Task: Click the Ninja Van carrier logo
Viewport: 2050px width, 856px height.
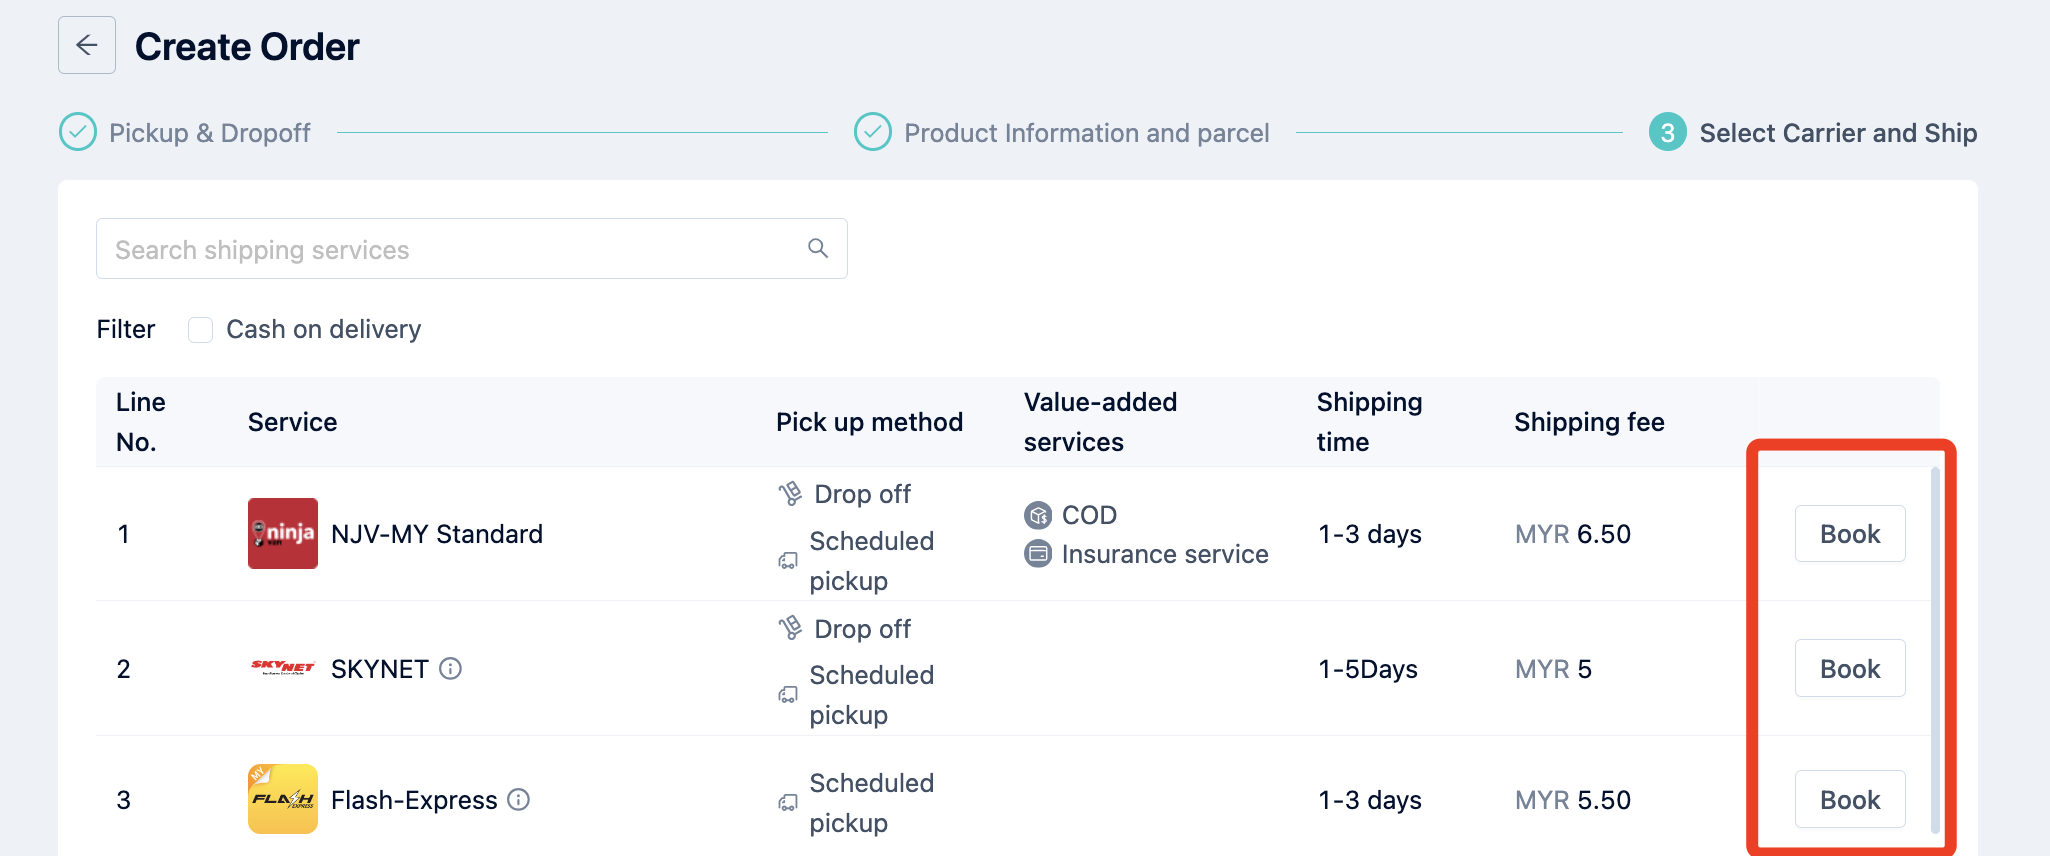Action: coord(283,533)
